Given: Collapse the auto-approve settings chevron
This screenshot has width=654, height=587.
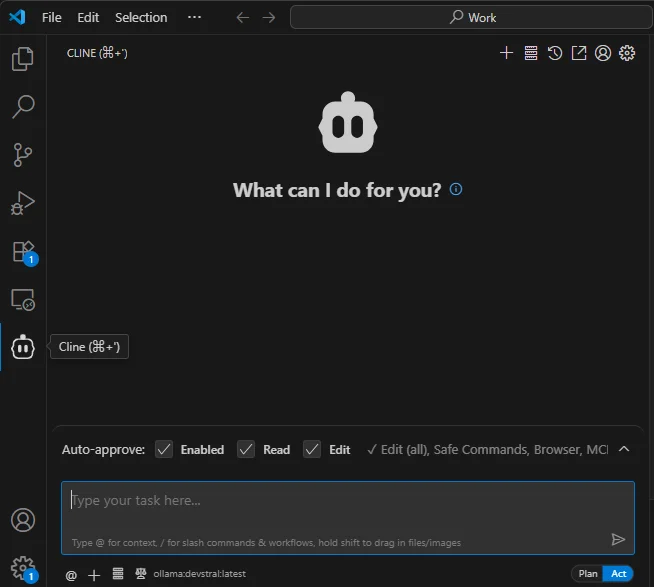Looking at the screenshot, I should (x=624, y=449).
